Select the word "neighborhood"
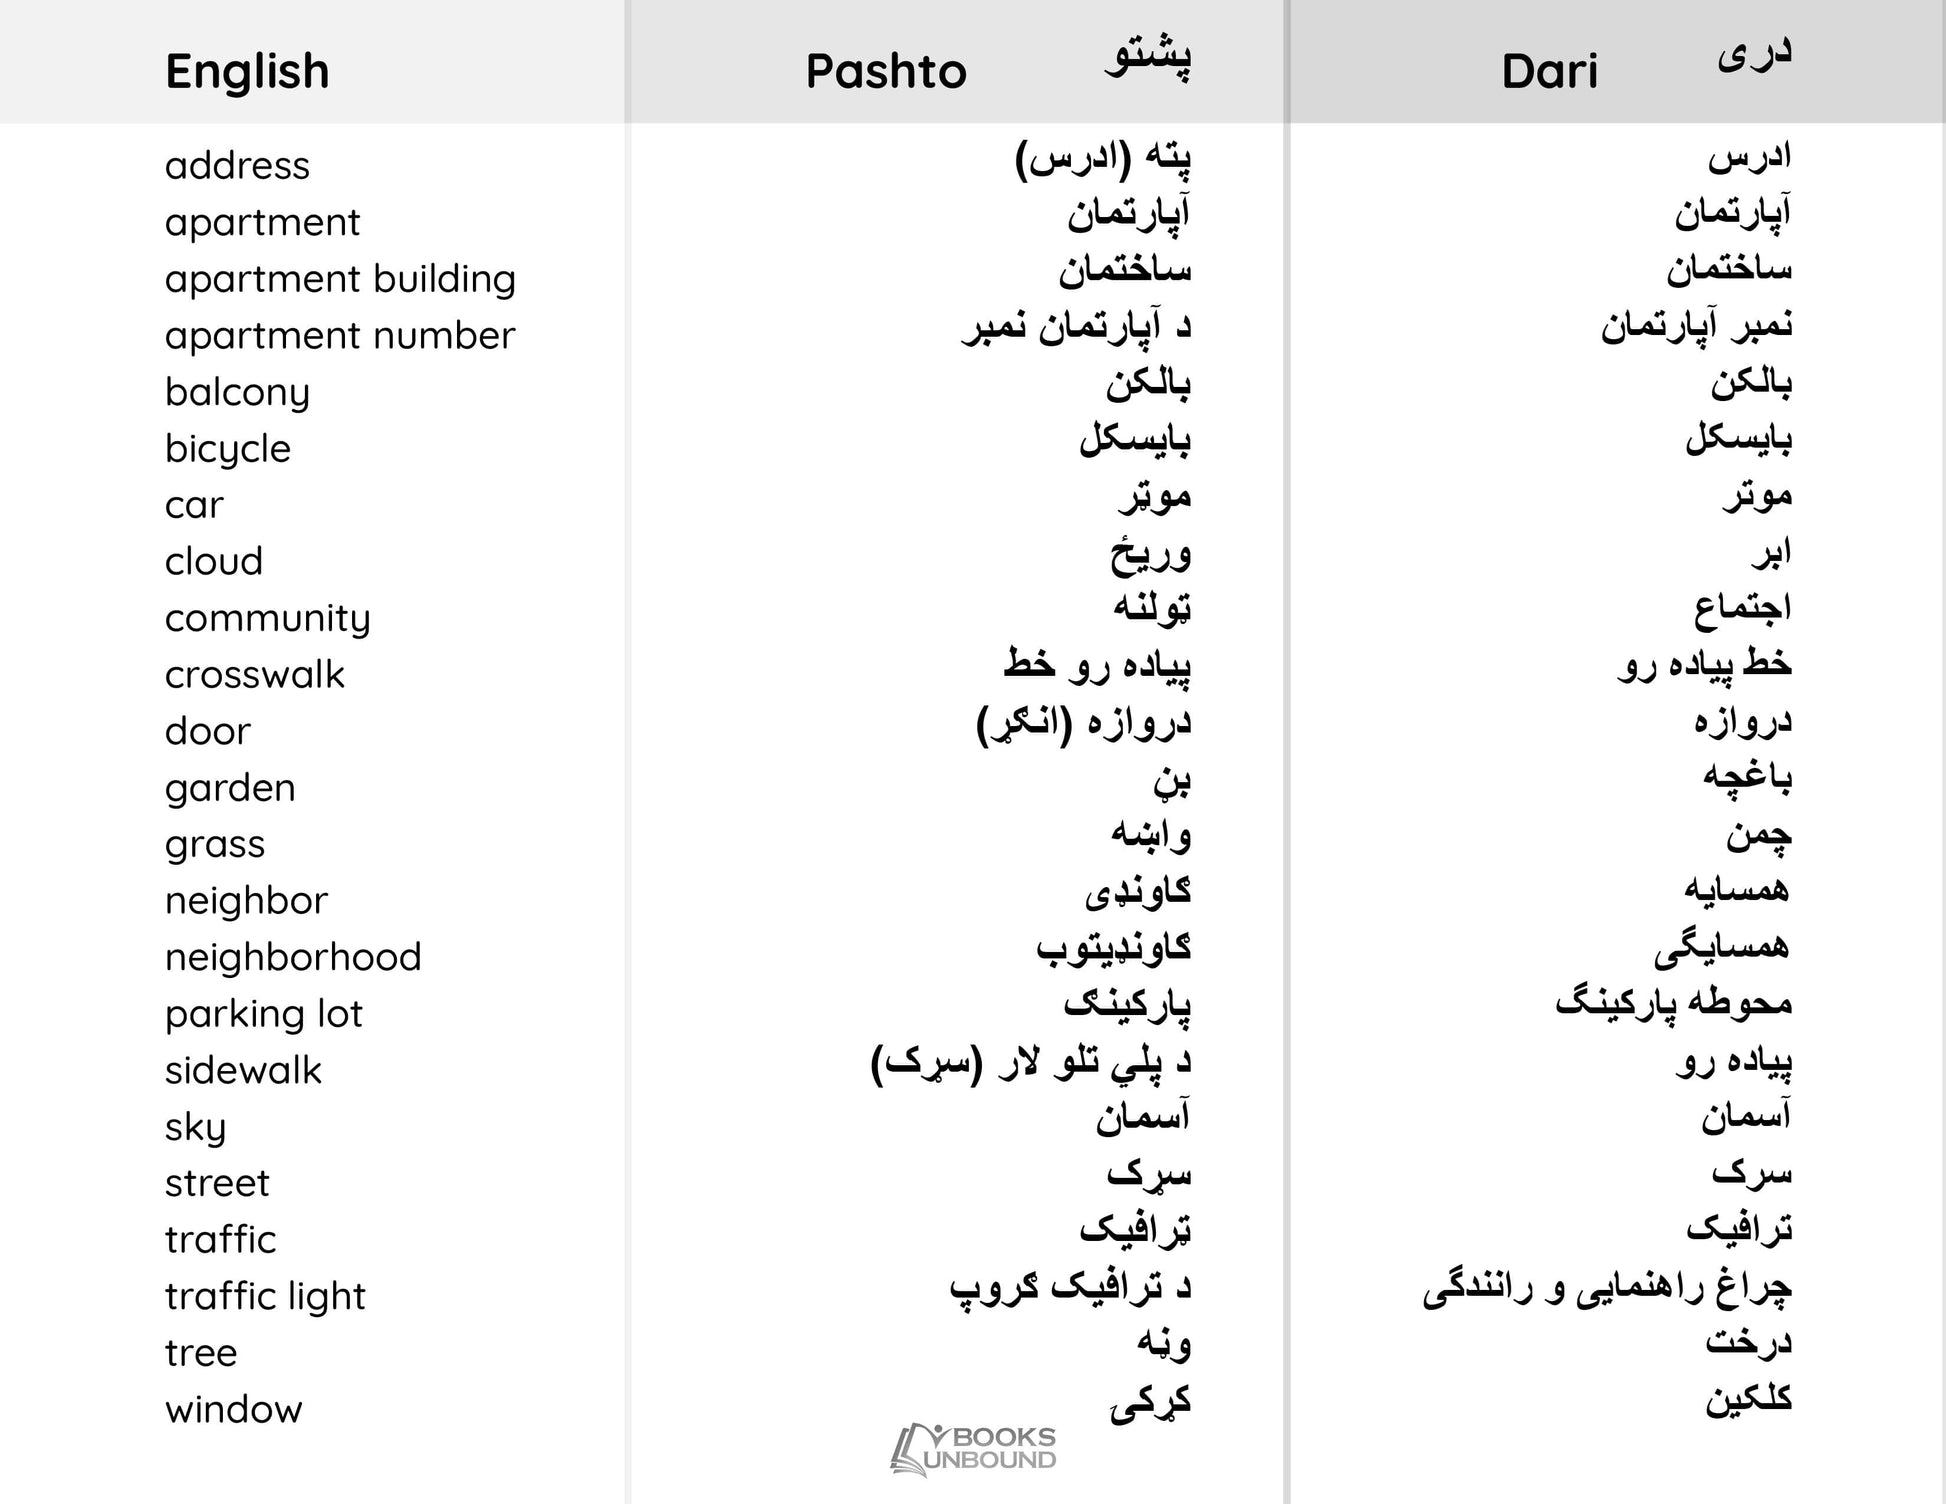This screenshot has width=1946, height=1504. [293, 958]
